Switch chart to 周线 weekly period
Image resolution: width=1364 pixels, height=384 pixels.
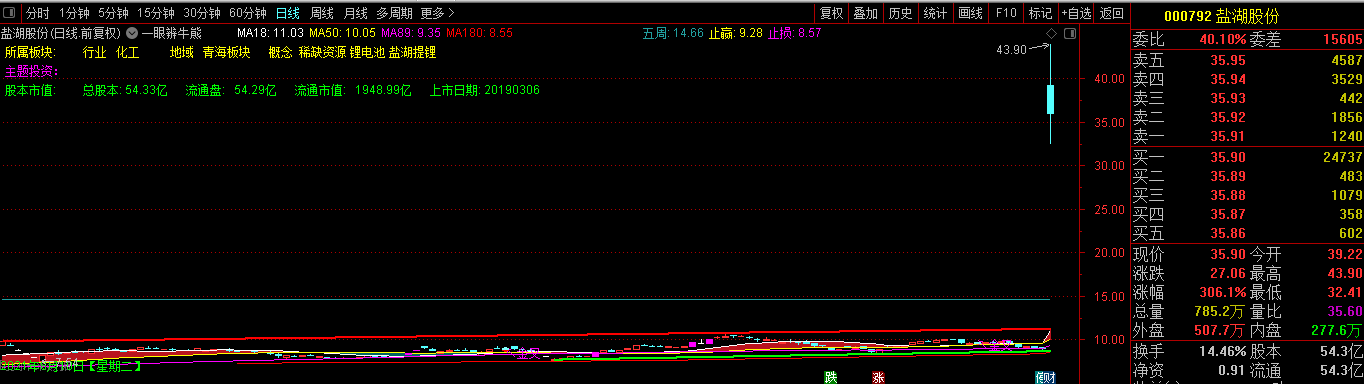tap(322, 13)
